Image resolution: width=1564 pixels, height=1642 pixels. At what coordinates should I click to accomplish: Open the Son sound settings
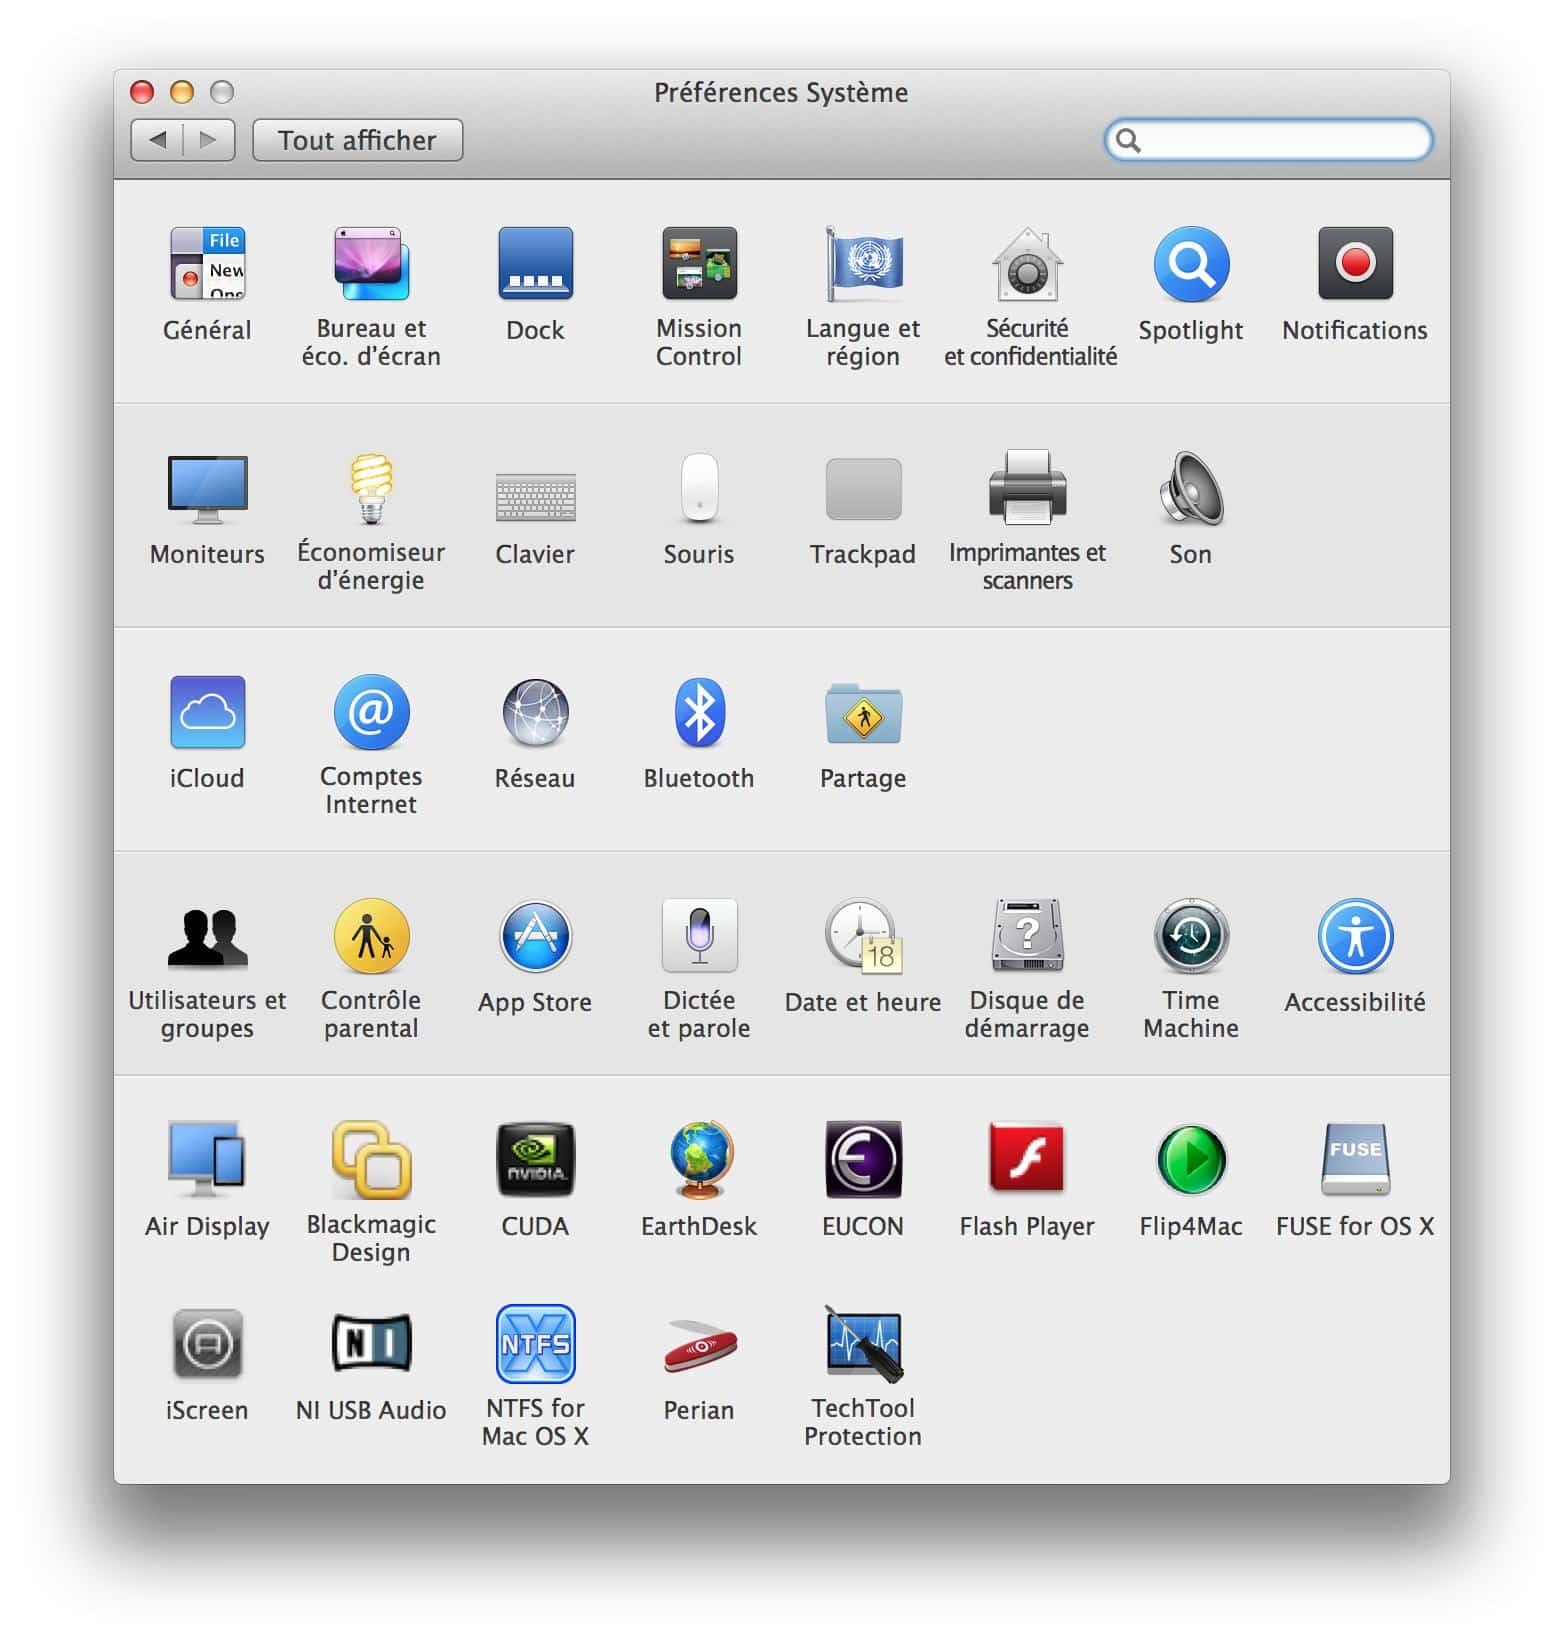pyautogui.click(x=1191, y=489)
